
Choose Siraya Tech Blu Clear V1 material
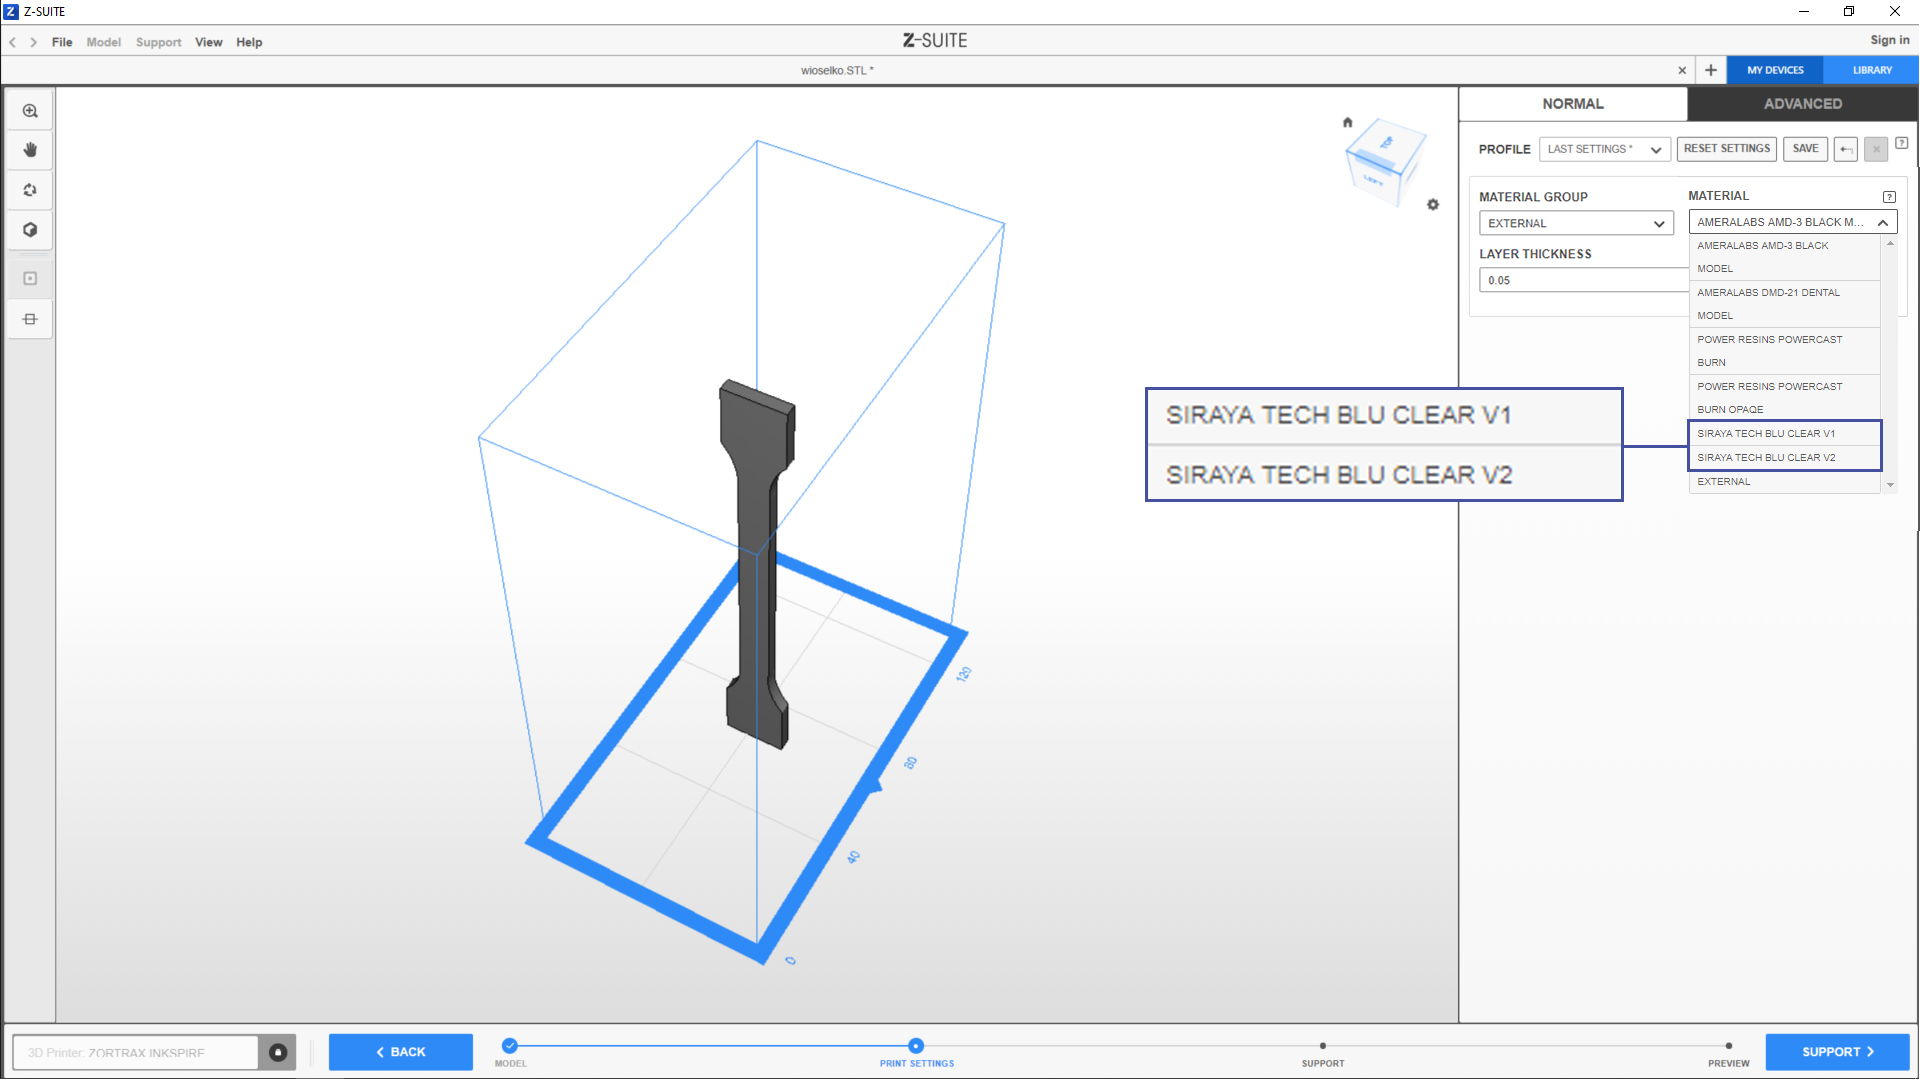click(1785, 434)
